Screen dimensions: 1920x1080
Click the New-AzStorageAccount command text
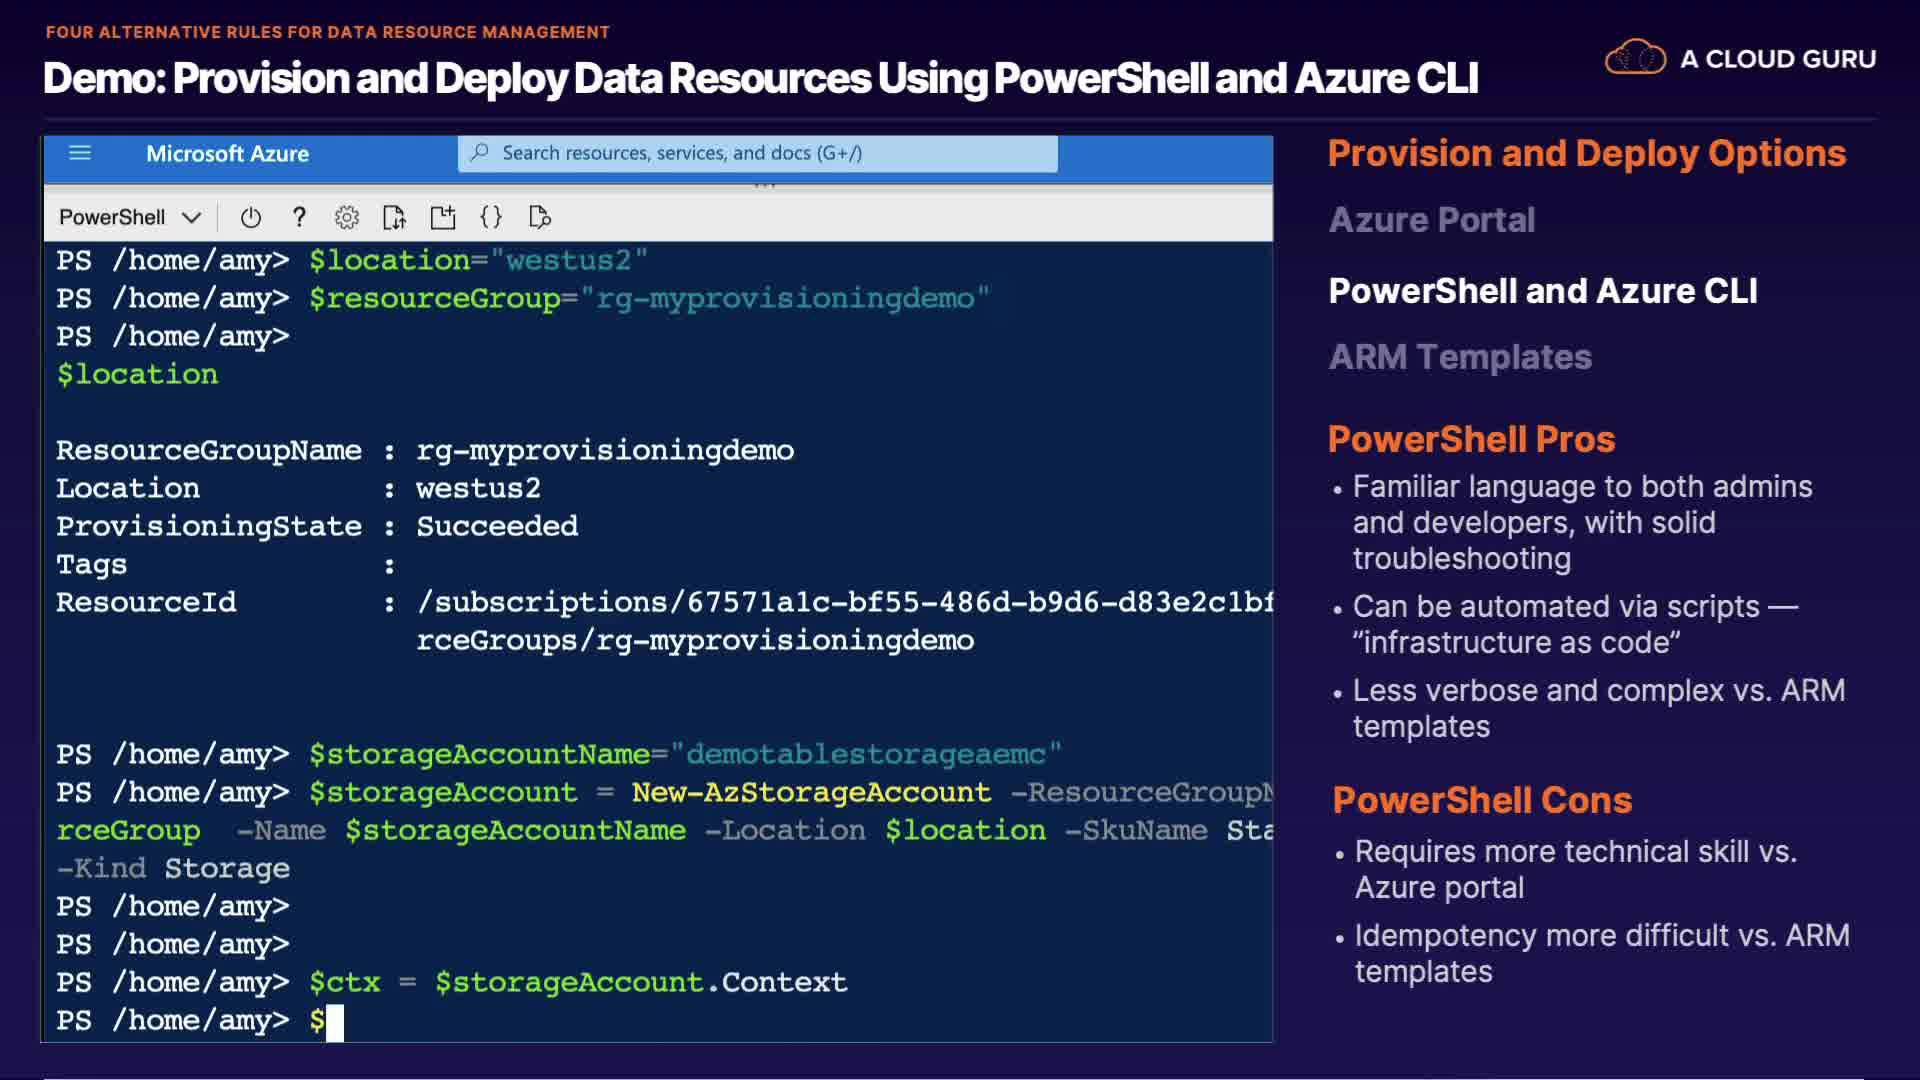click(810, 792)
